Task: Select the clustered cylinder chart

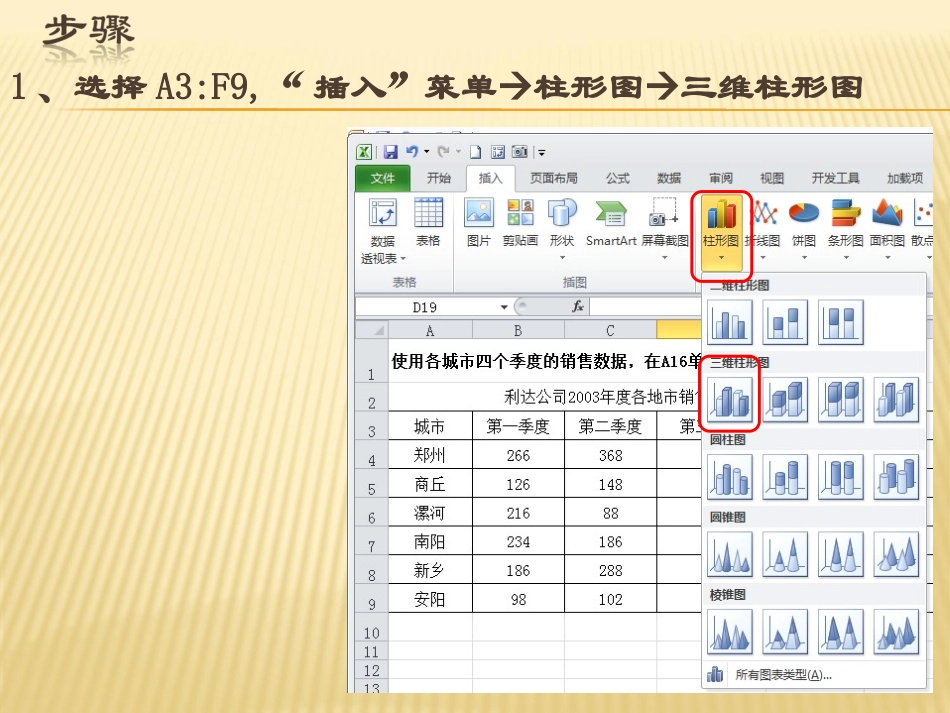Action: 729,477
